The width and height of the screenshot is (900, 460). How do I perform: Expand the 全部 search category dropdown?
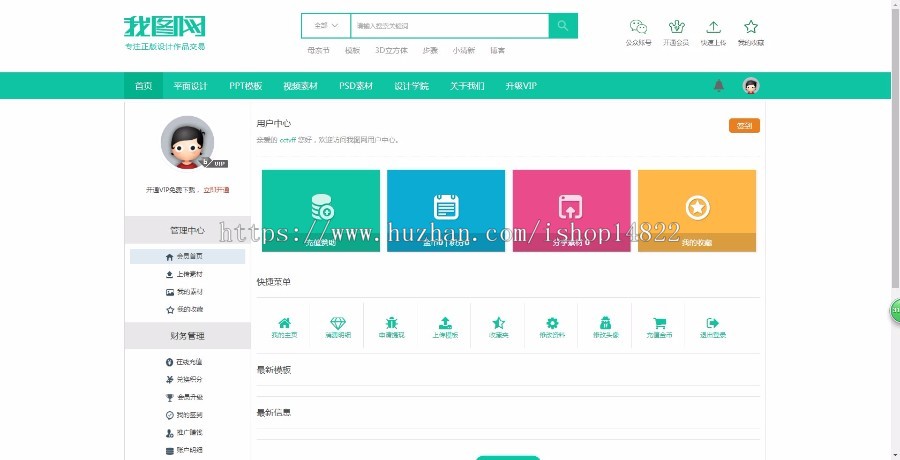click(x=326, y=26)
